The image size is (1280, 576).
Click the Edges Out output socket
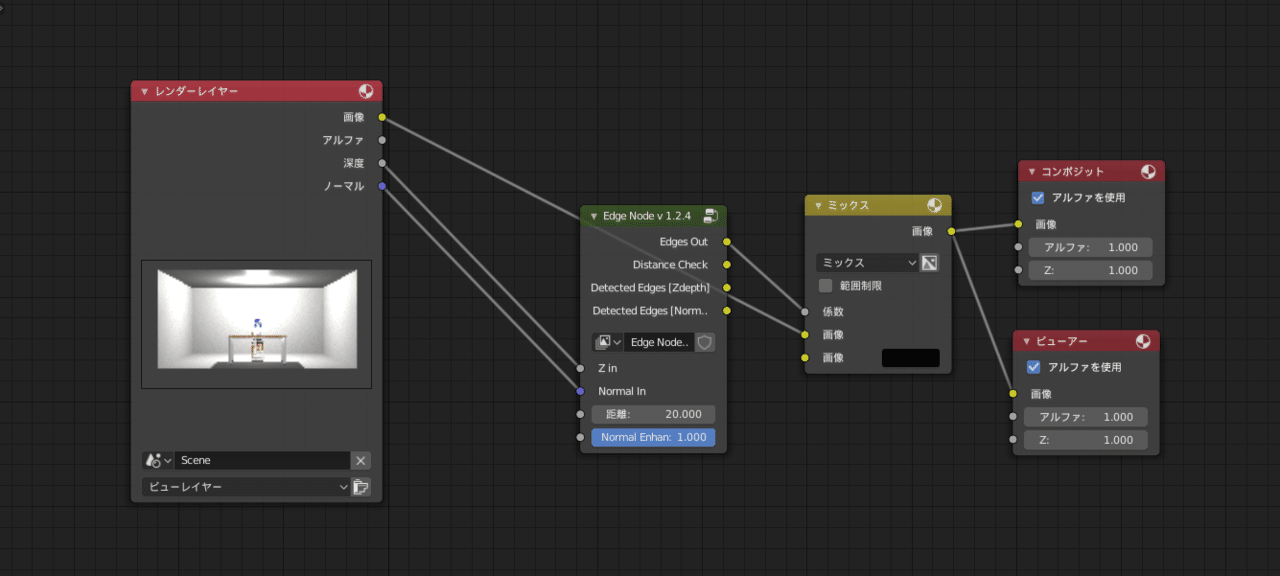tap(726, 241)
